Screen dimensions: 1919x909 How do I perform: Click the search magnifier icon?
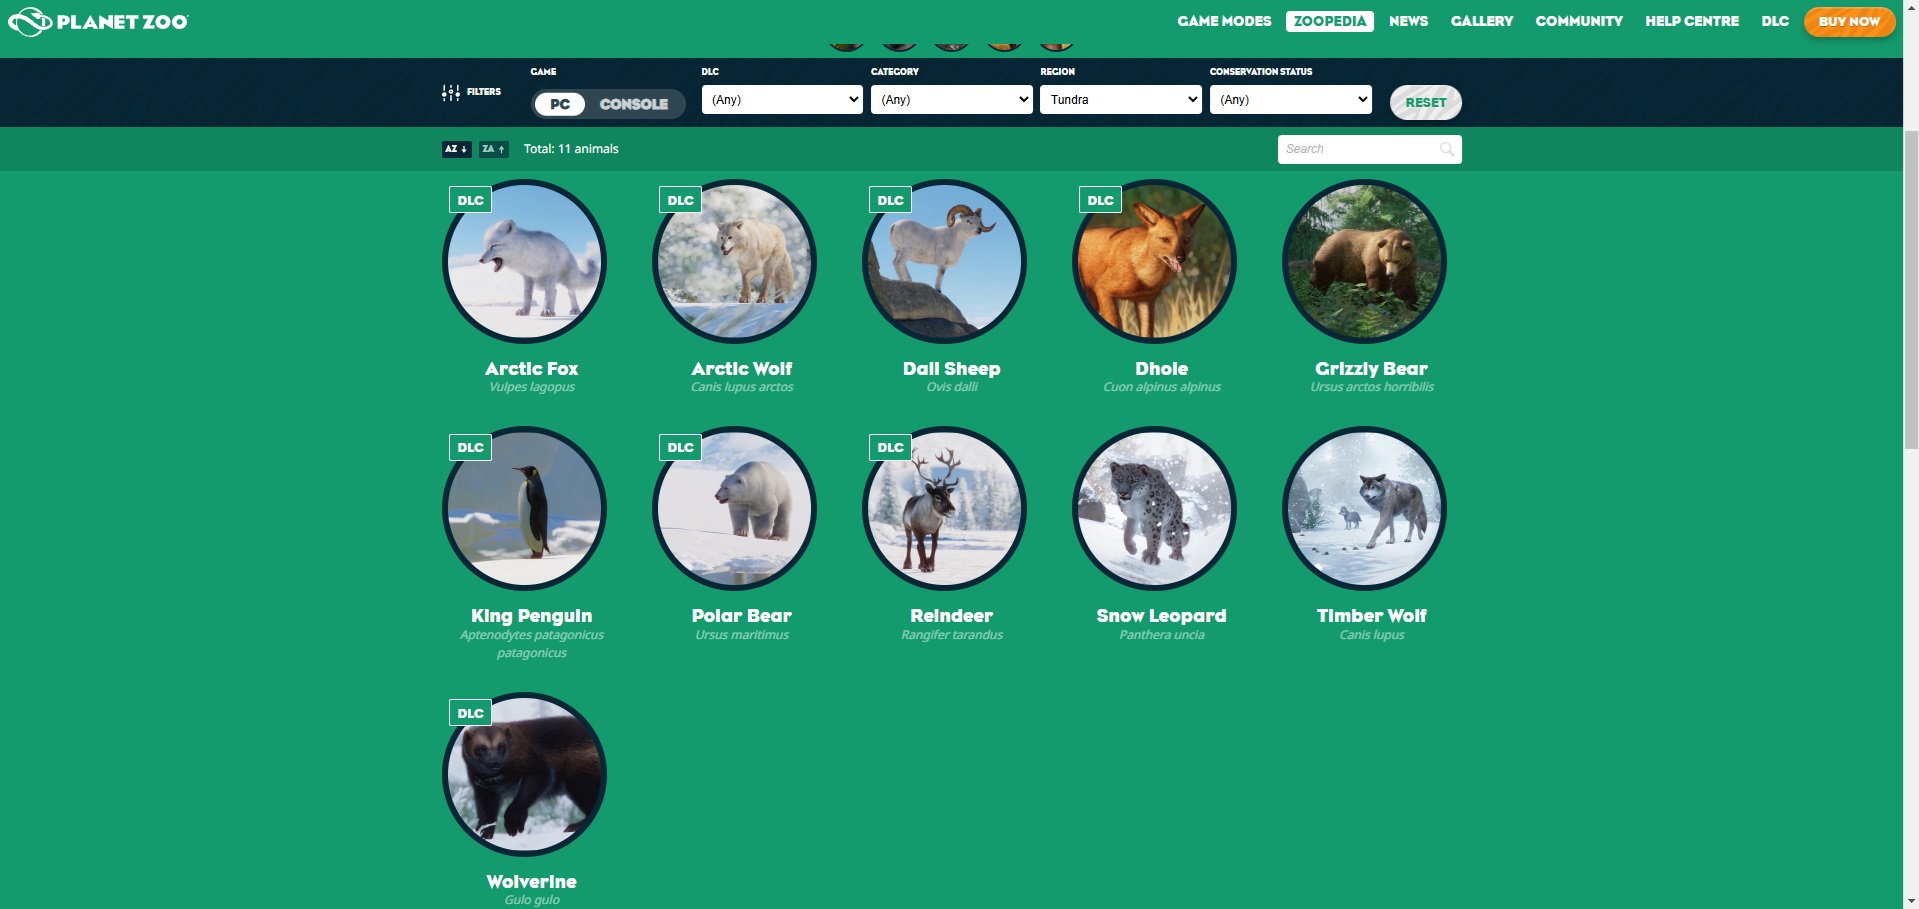click(x=1447, y=149)
